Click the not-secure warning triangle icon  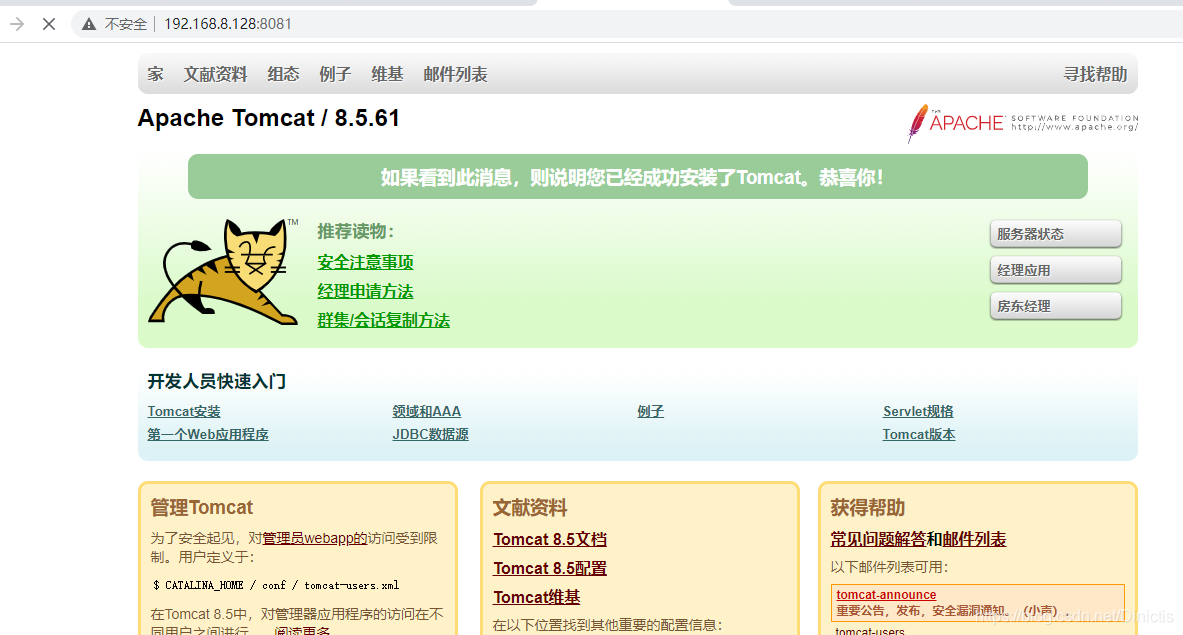(89, 24)
